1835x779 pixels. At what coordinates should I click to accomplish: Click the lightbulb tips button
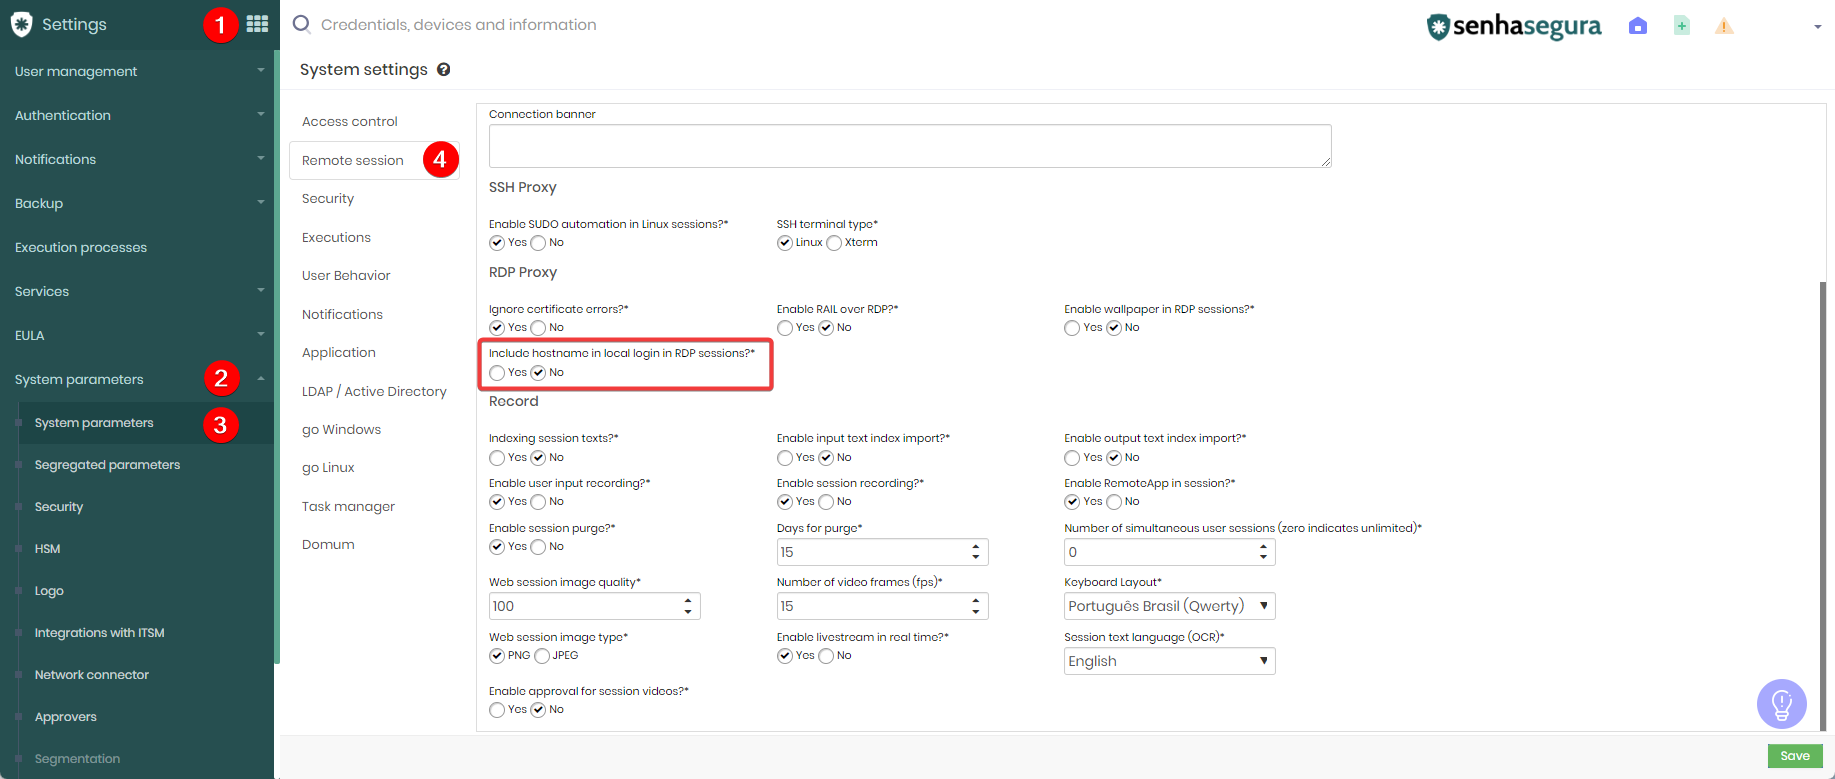click(1782, 704)
